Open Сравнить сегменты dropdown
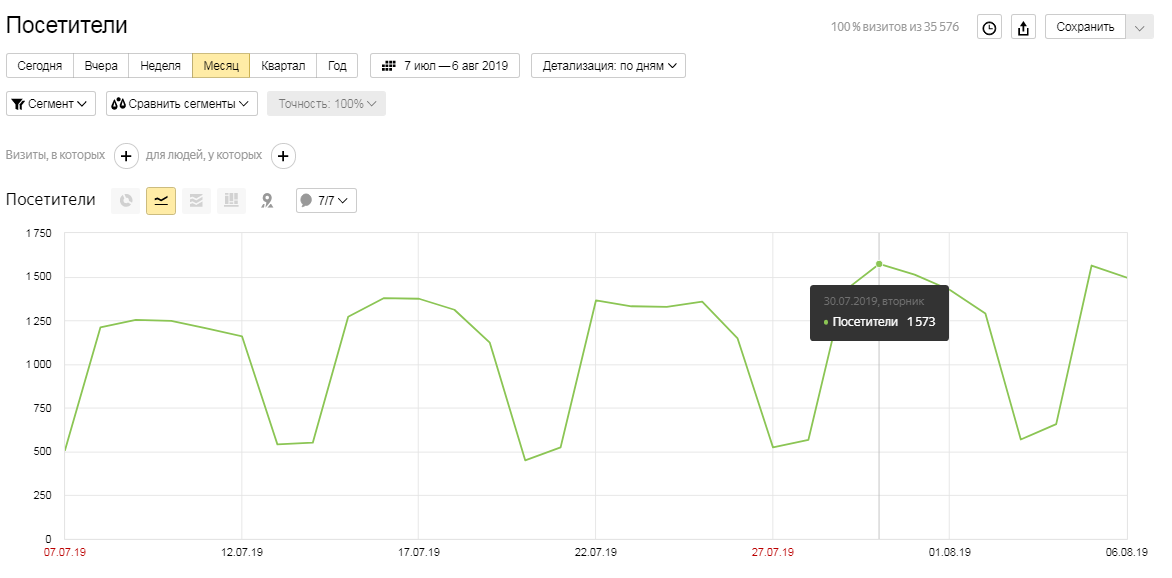1172x578 pixels. [x=182, y=103]
